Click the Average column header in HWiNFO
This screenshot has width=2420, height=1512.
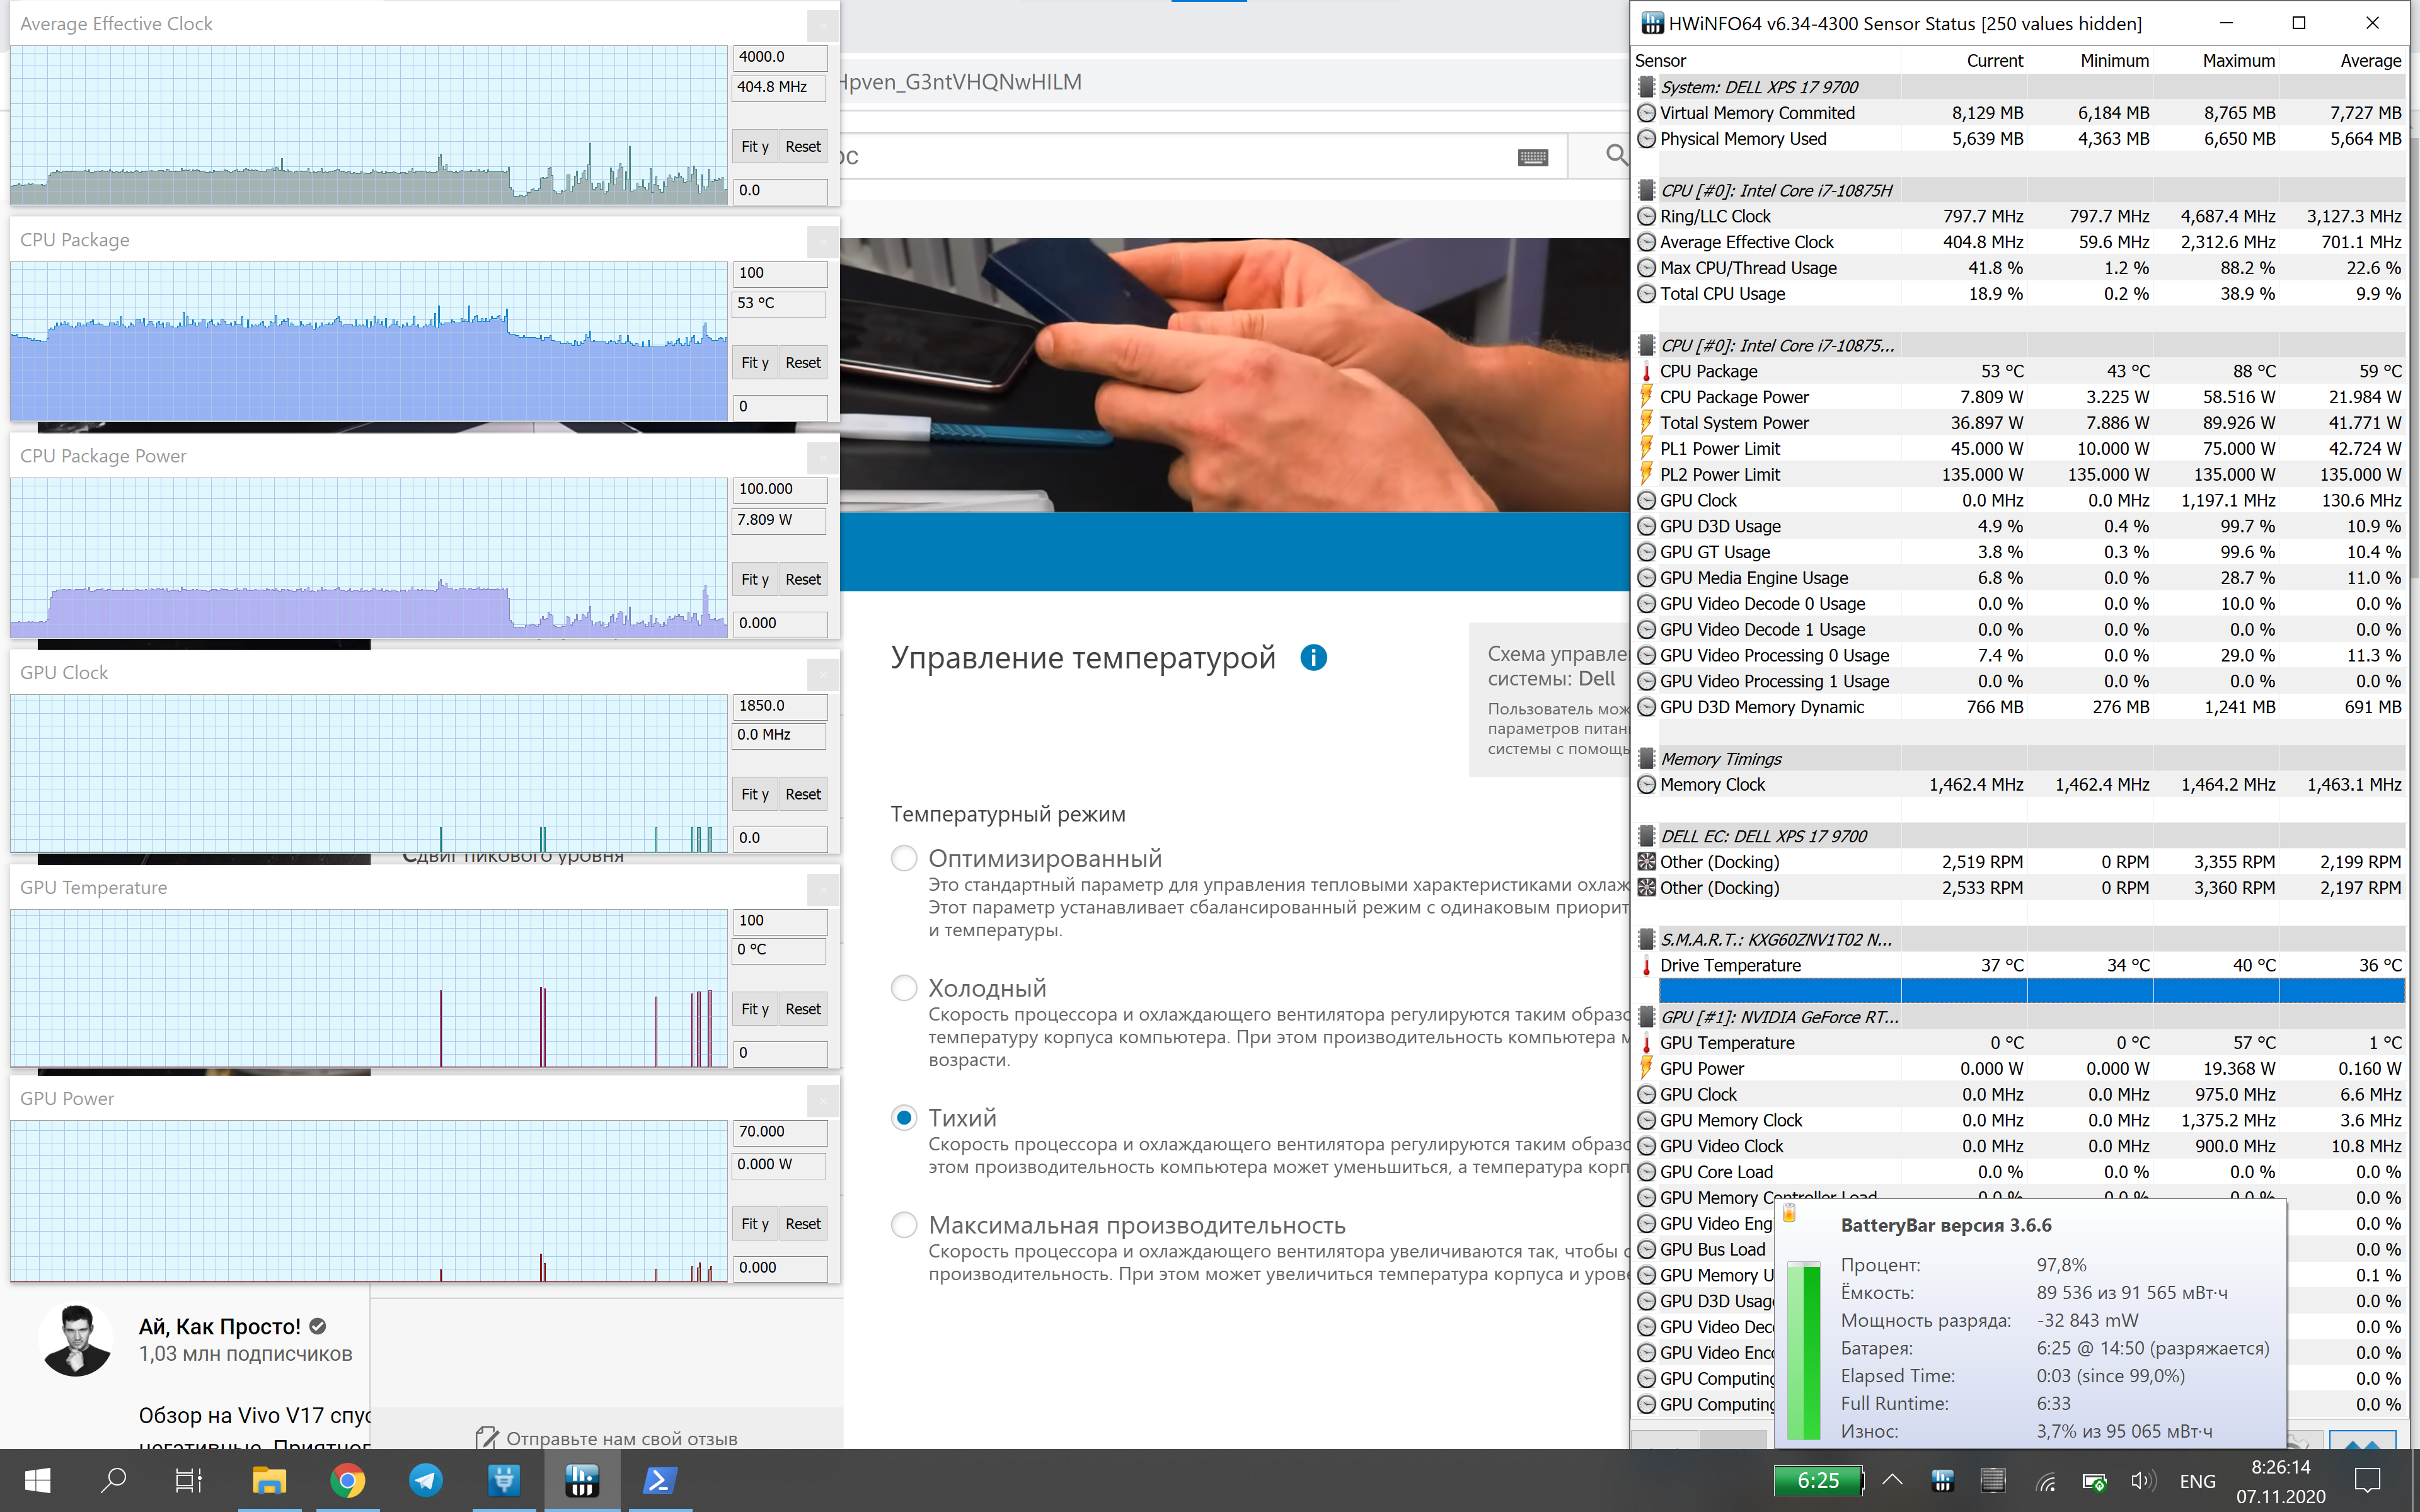2370,61
